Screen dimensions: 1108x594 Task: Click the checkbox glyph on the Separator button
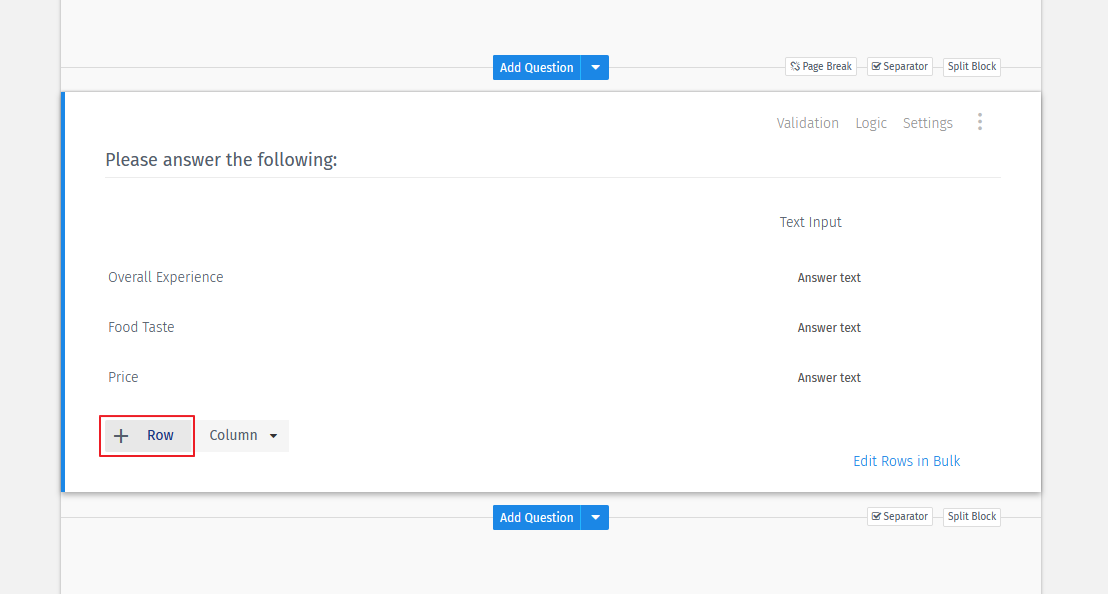tap(875, 66)
